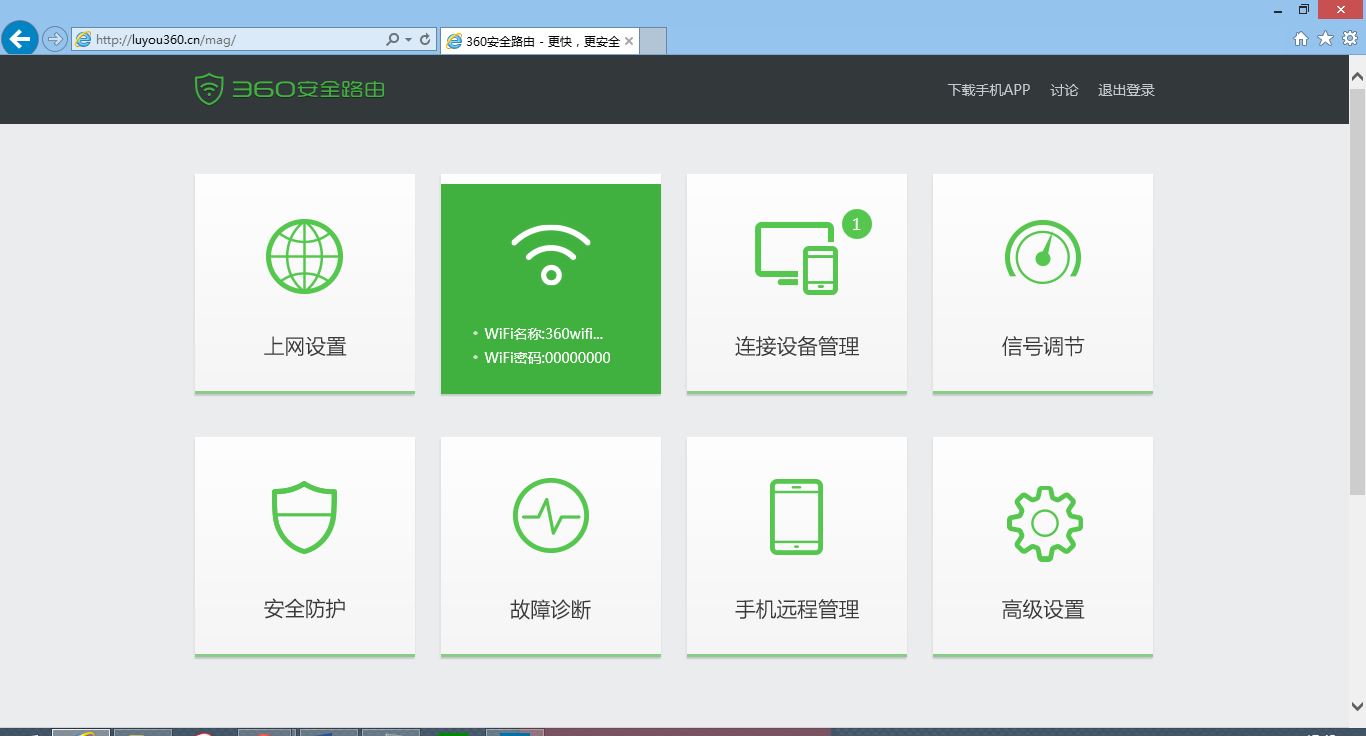Click the 故障诊断 label

click(551, 609)
